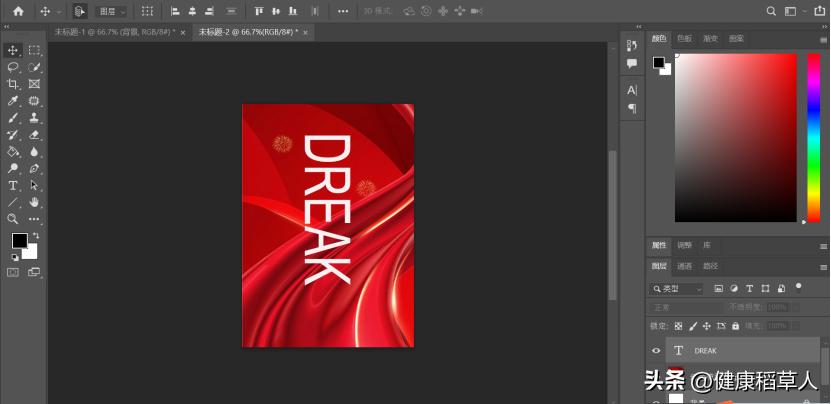Switch to the 图案 Patterns tab
The image size is (831, 404).
click(x=736, y=39)
